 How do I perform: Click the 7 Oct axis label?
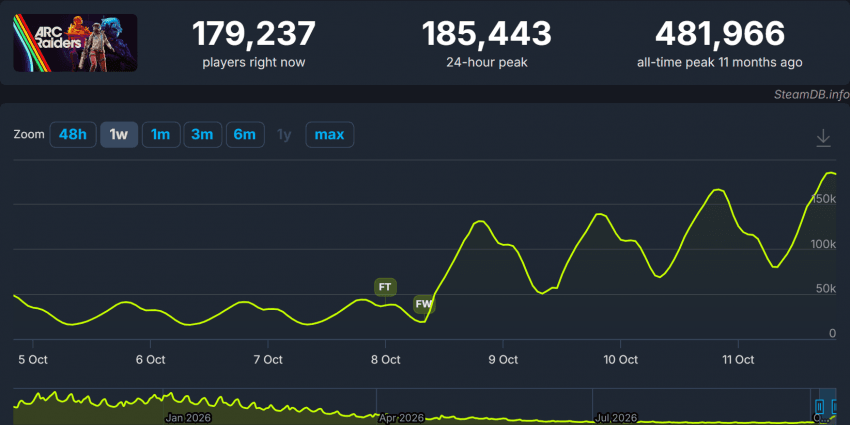click(268, 359)
